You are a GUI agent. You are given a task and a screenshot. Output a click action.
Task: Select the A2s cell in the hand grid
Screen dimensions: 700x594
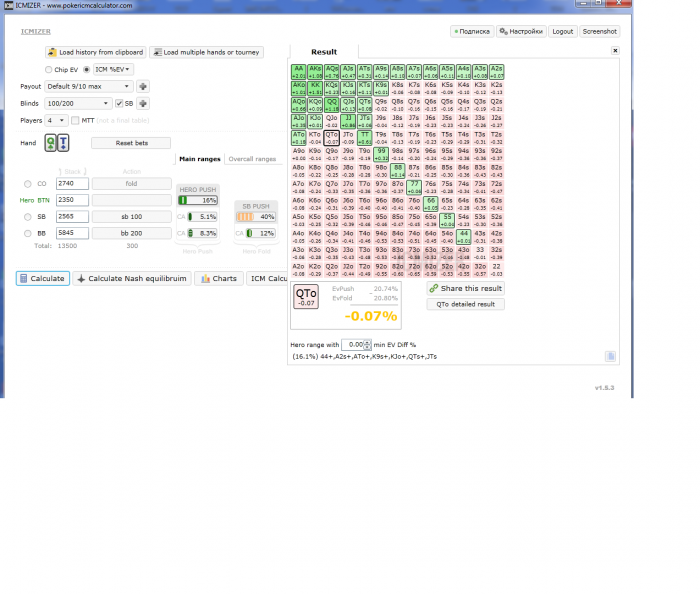tap(496, 72)
